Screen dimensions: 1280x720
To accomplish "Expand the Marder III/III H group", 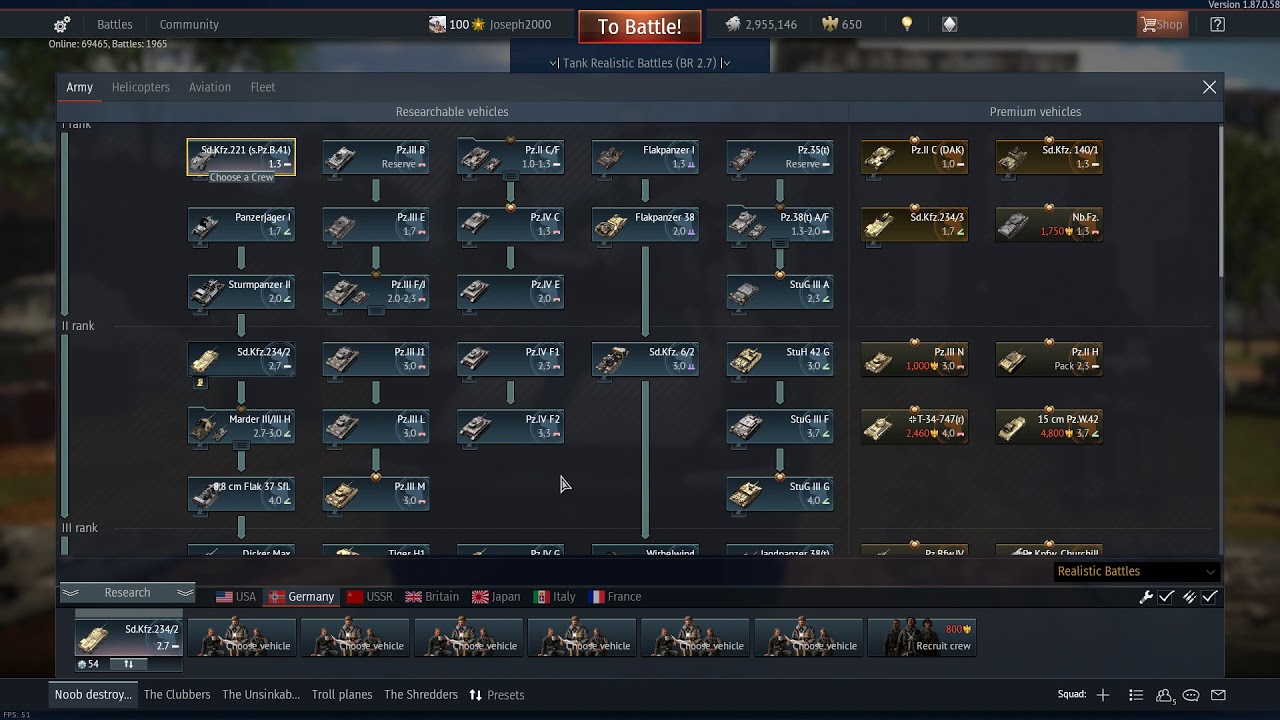I will (x=241, y=426).
